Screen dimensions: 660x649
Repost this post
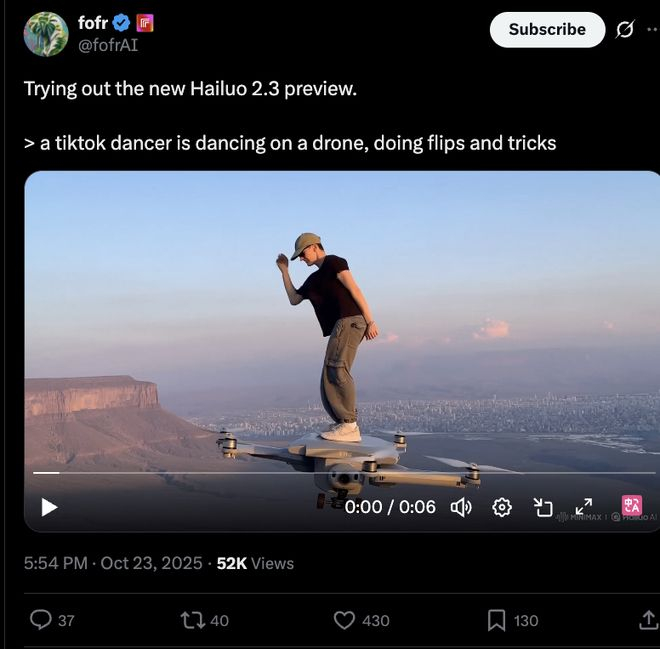(x=192, y=620)
